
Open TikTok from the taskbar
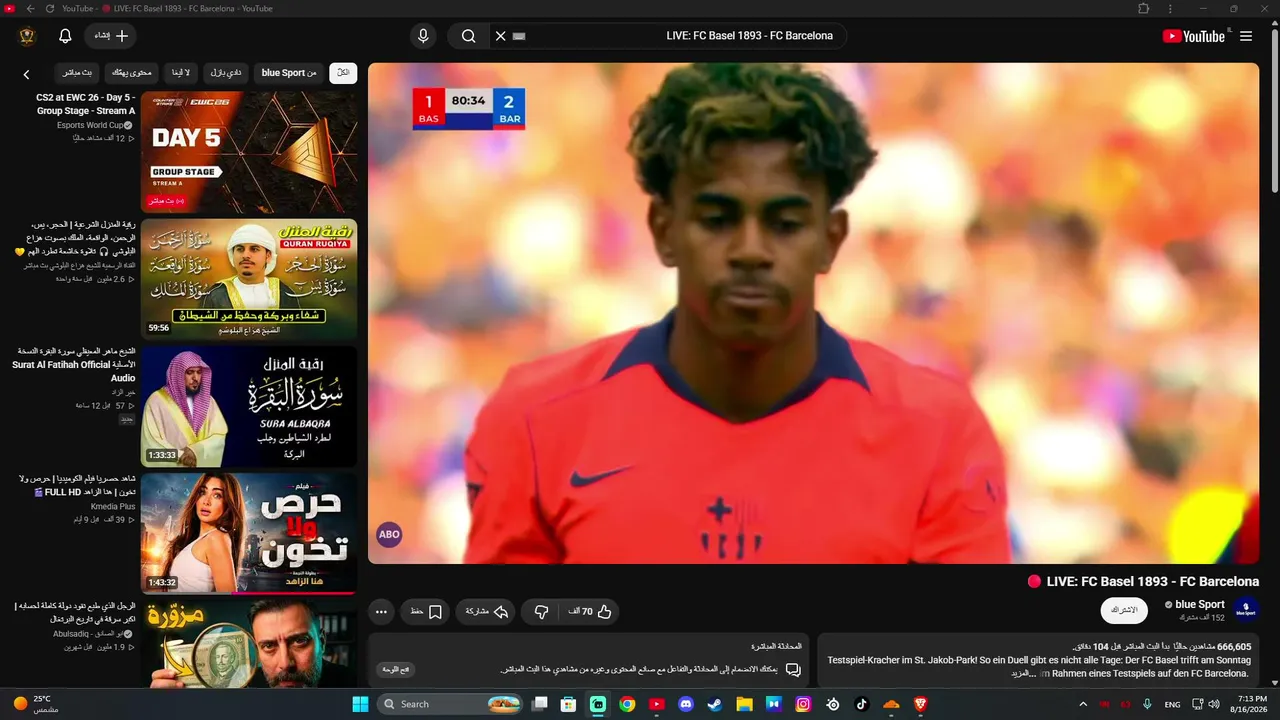point(862,704)
